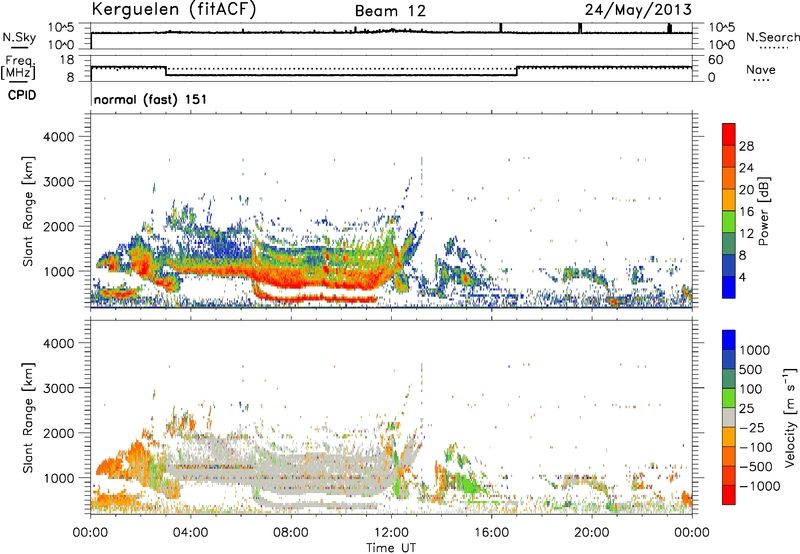
Task: Click the Velocity [m s-1] colorbar title
Action: (790, 417)
